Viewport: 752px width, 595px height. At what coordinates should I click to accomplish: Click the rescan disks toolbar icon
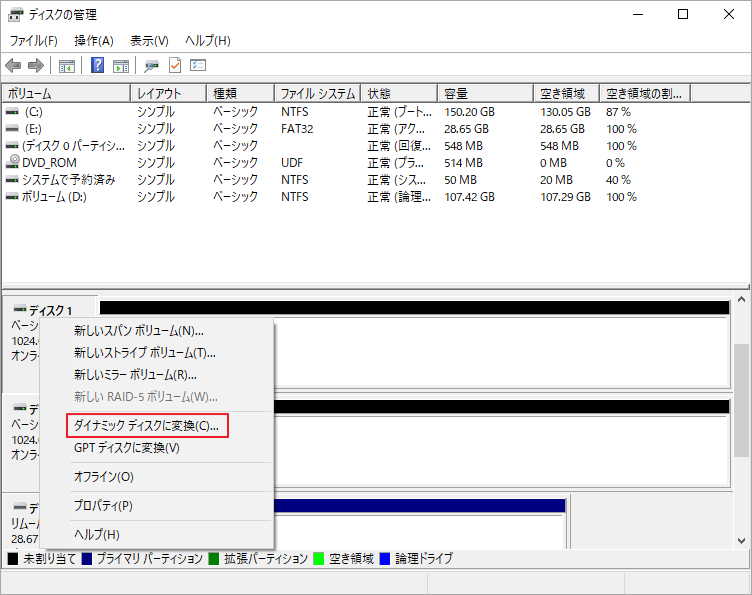pos(152,66)
